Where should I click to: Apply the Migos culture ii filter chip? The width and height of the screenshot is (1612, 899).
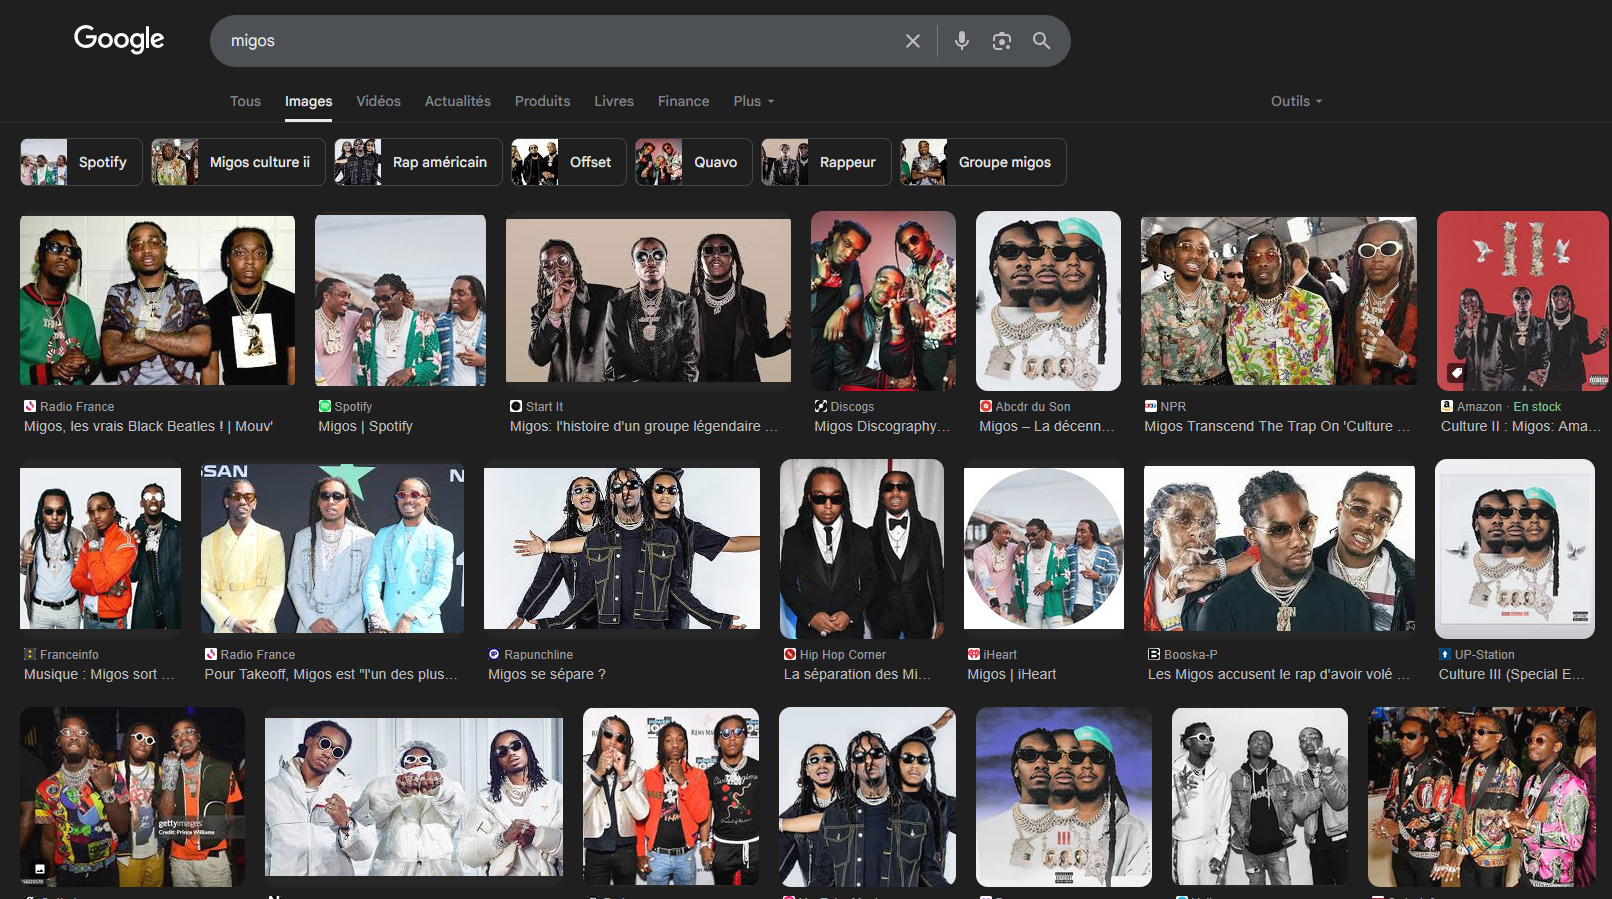click(x=238, y=162)
